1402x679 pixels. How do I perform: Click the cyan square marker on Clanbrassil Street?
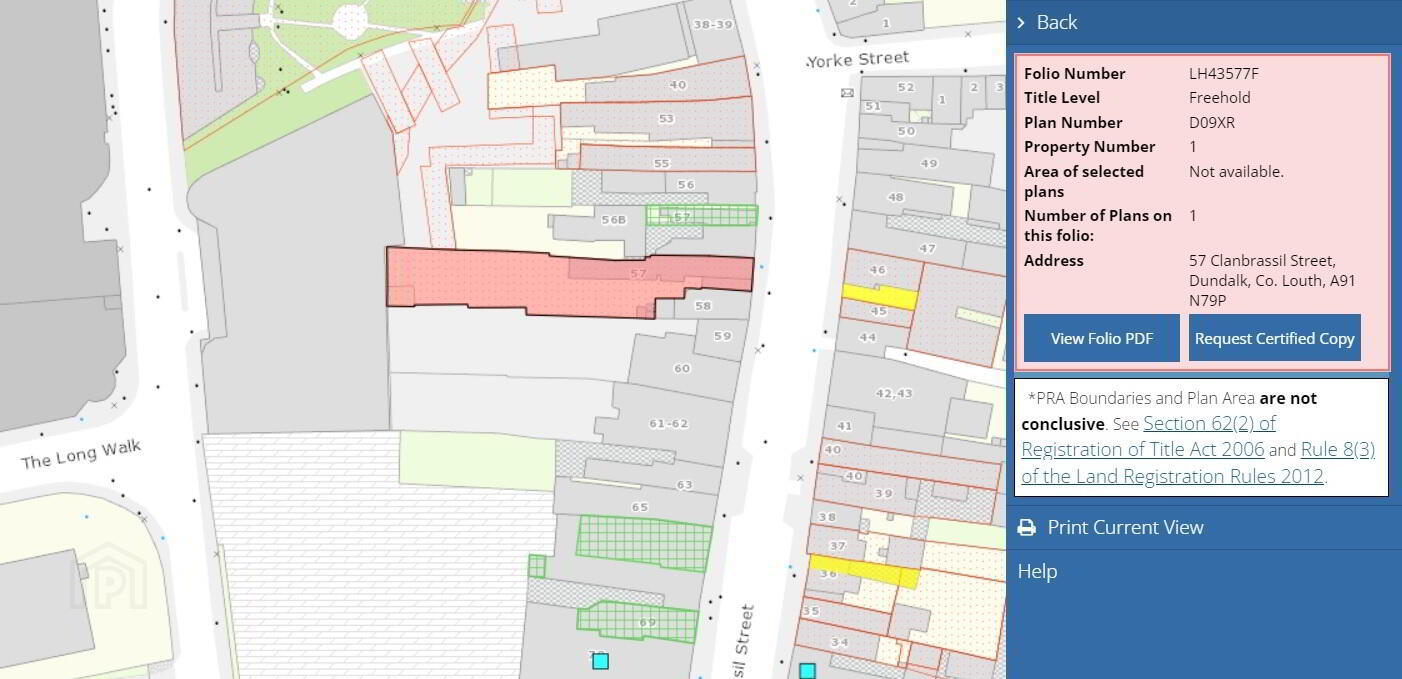tap(807, 671)
